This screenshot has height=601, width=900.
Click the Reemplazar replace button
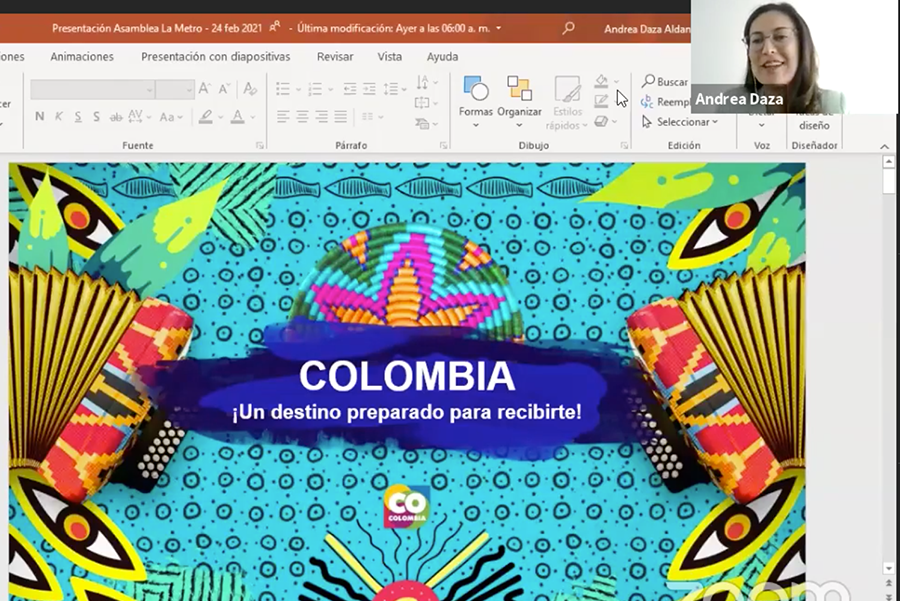tap(666, 102)
